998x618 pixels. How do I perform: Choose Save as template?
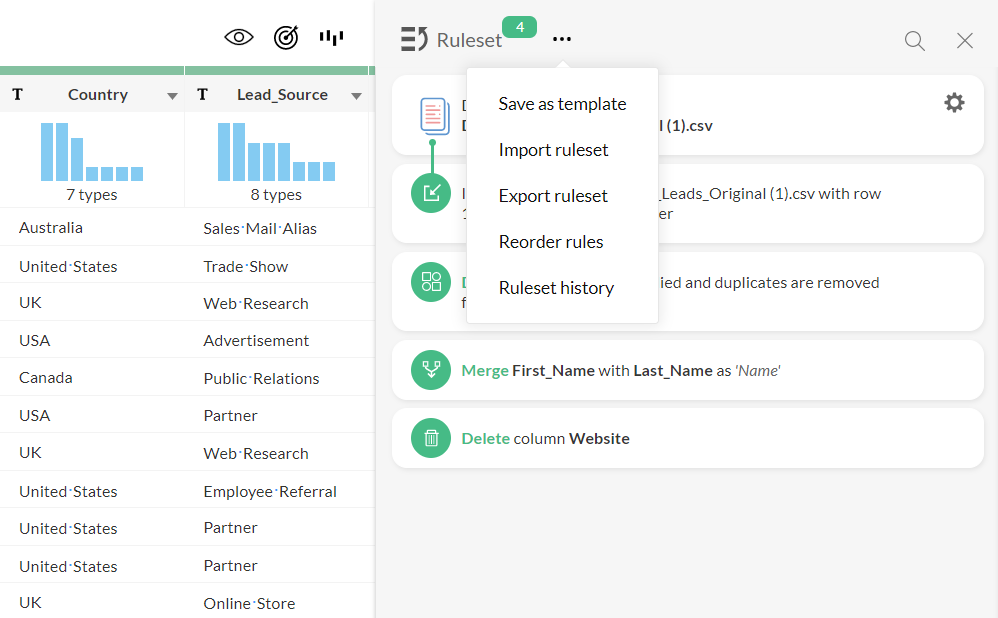pos(562,104)
